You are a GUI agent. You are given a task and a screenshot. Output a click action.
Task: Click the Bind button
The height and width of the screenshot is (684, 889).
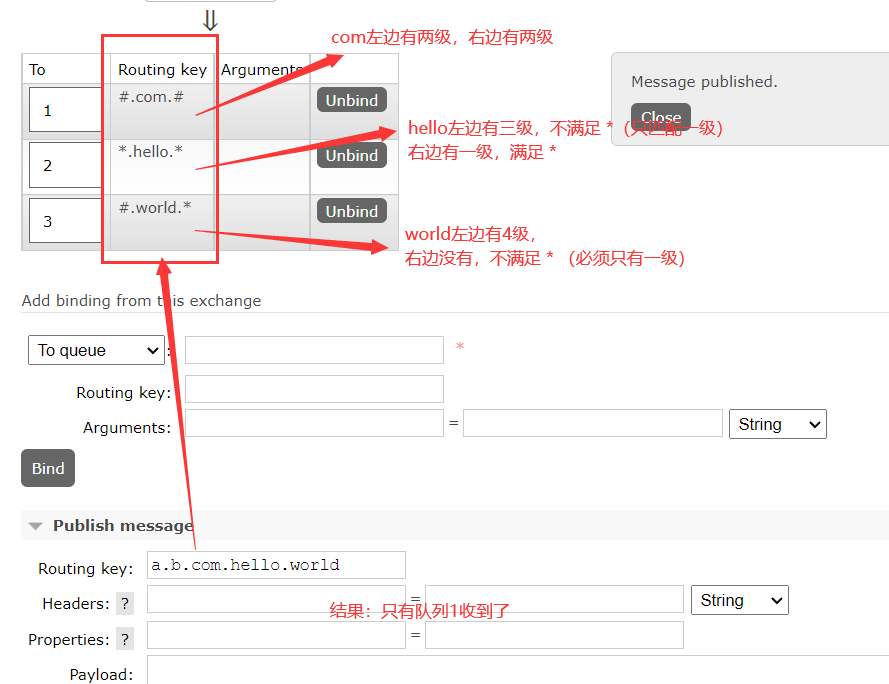point(48,468)
